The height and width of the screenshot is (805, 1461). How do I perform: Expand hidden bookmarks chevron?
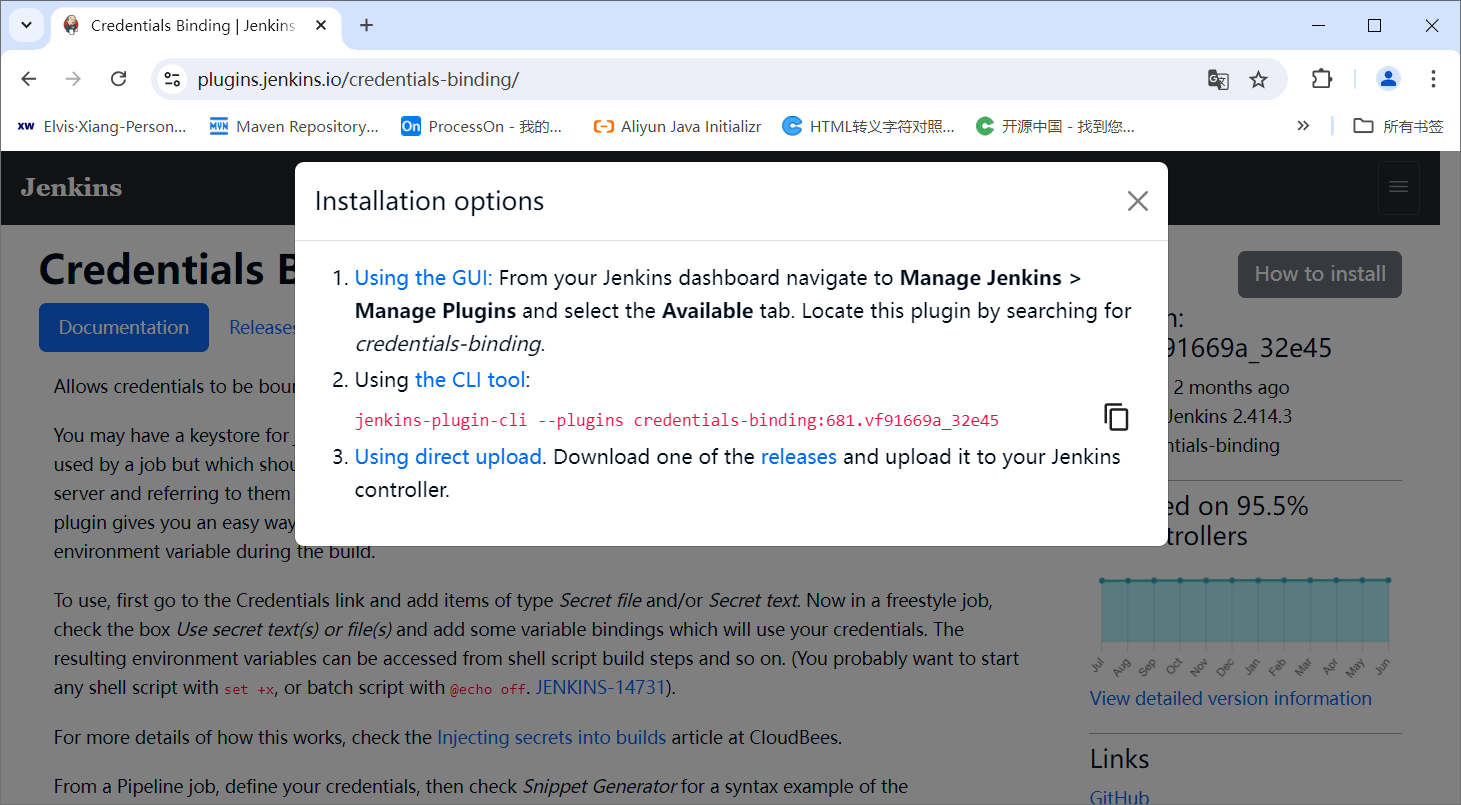pos(1303,126)
